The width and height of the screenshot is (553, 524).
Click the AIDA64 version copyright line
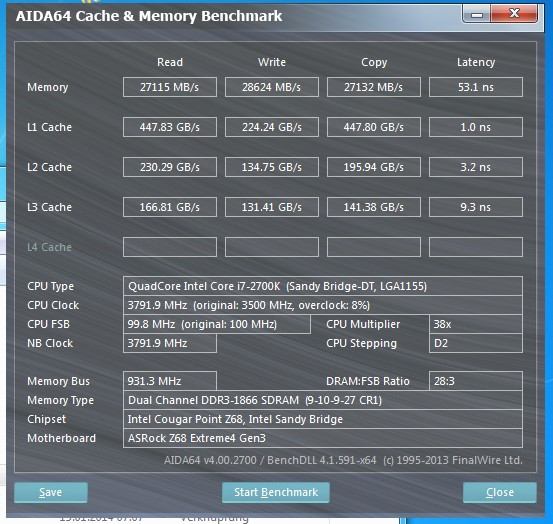pyautogui.click(x=343, y=460)
